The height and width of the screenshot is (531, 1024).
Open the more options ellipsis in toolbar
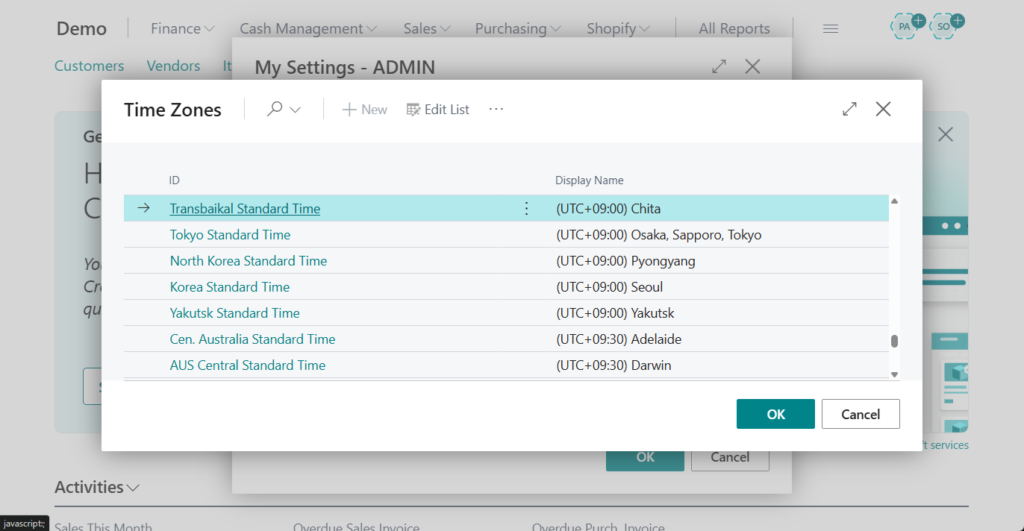496,109
